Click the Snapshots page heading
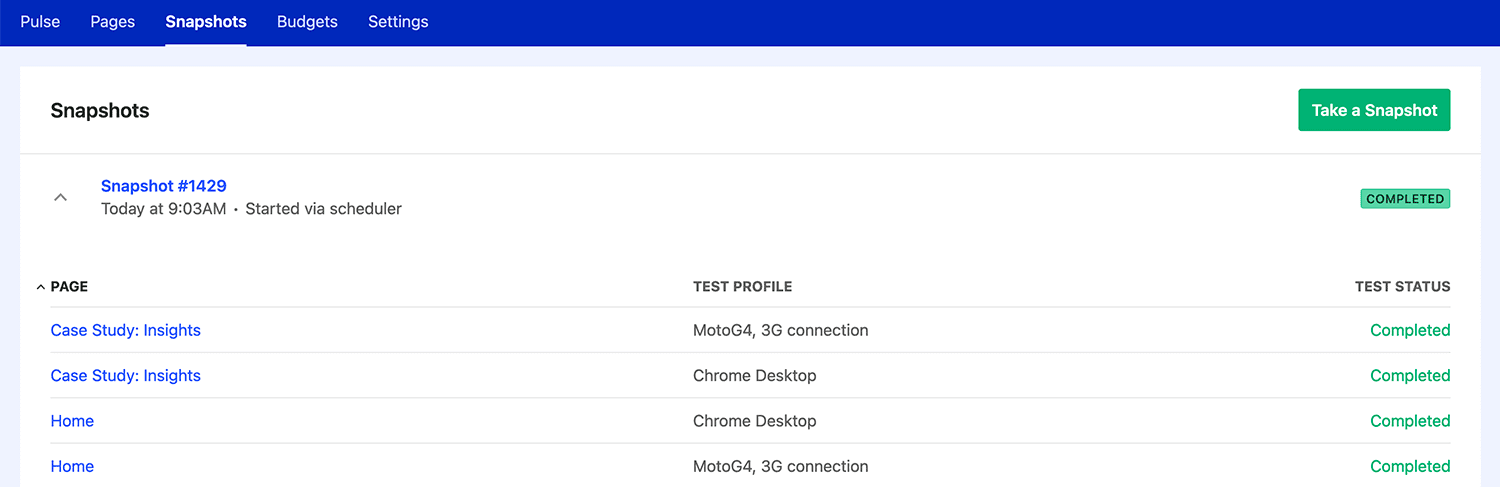This screenshot has width=1500, height=487. pyautogui.click(x=100, y=111)
